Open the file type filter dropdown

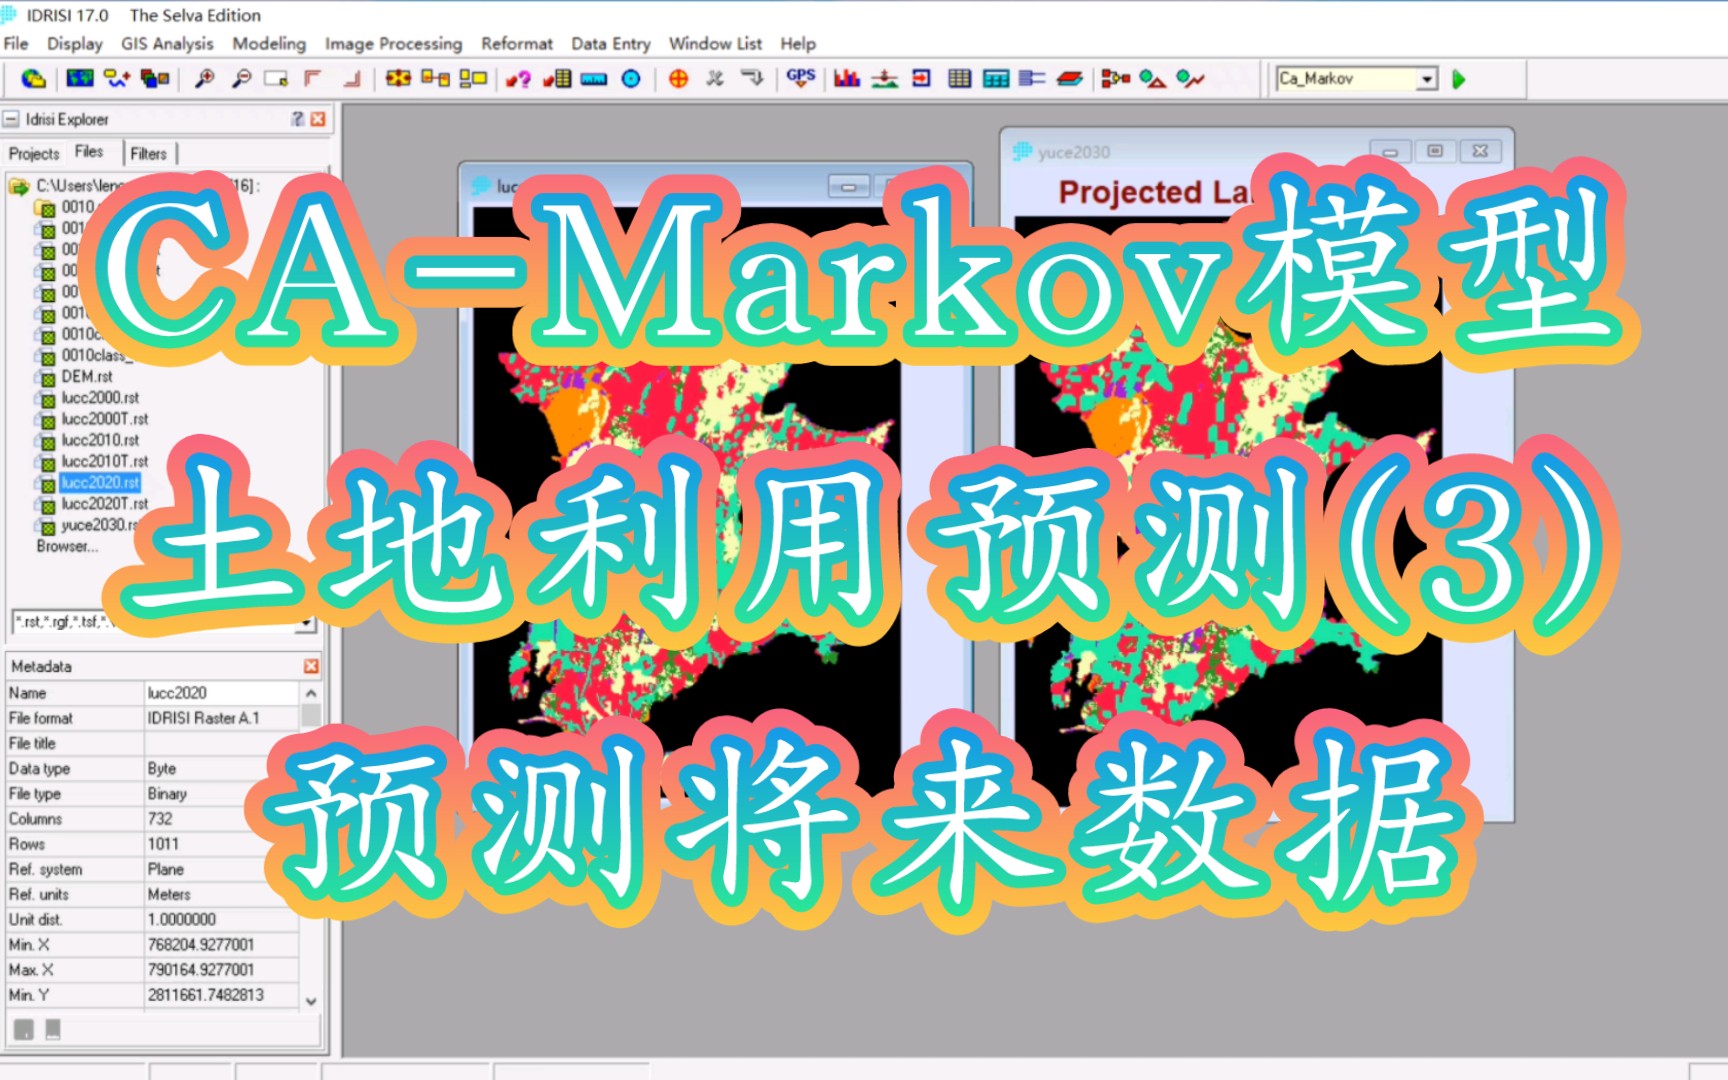[306, 622]
